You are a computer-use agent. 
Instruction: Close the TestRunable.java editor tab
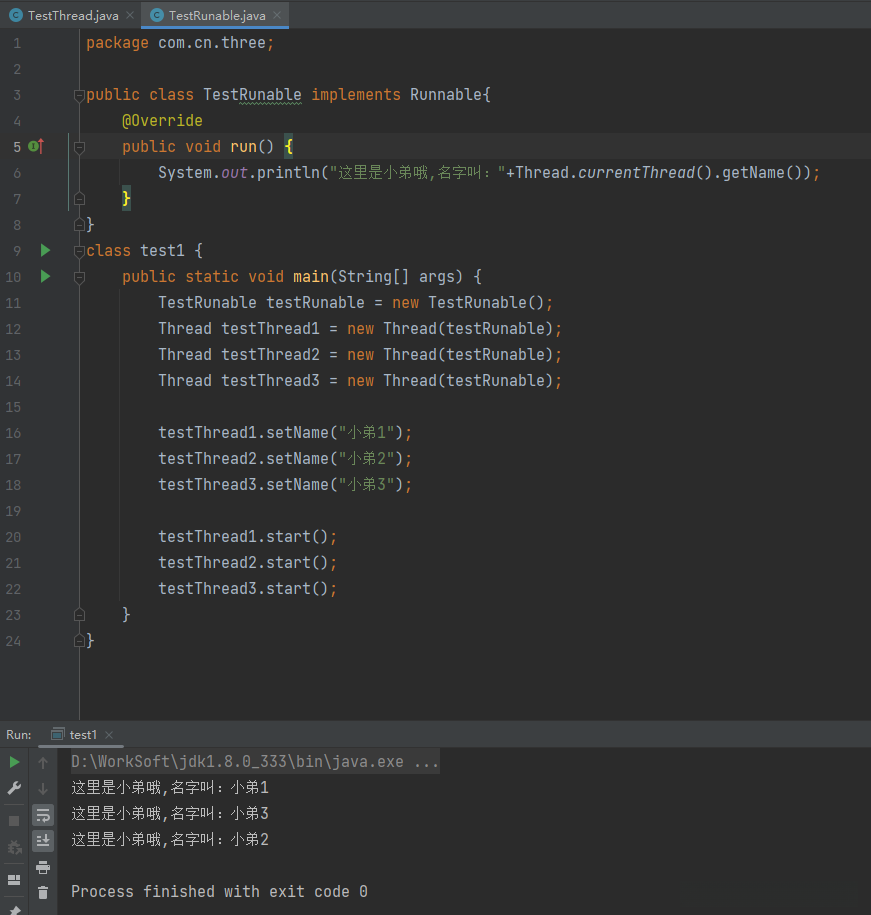click(279, 15)
